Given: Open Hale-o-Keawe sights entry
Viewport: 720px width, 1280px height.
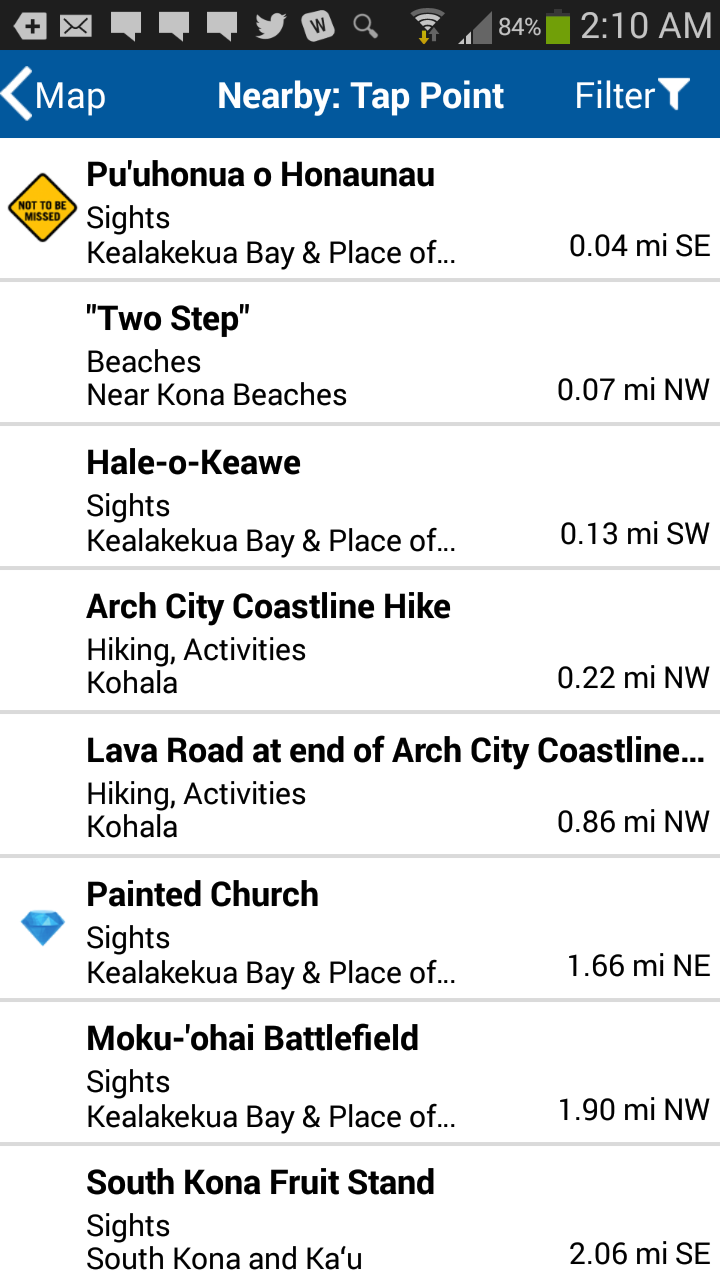Looking at the screenshot, I should point(360,498).
